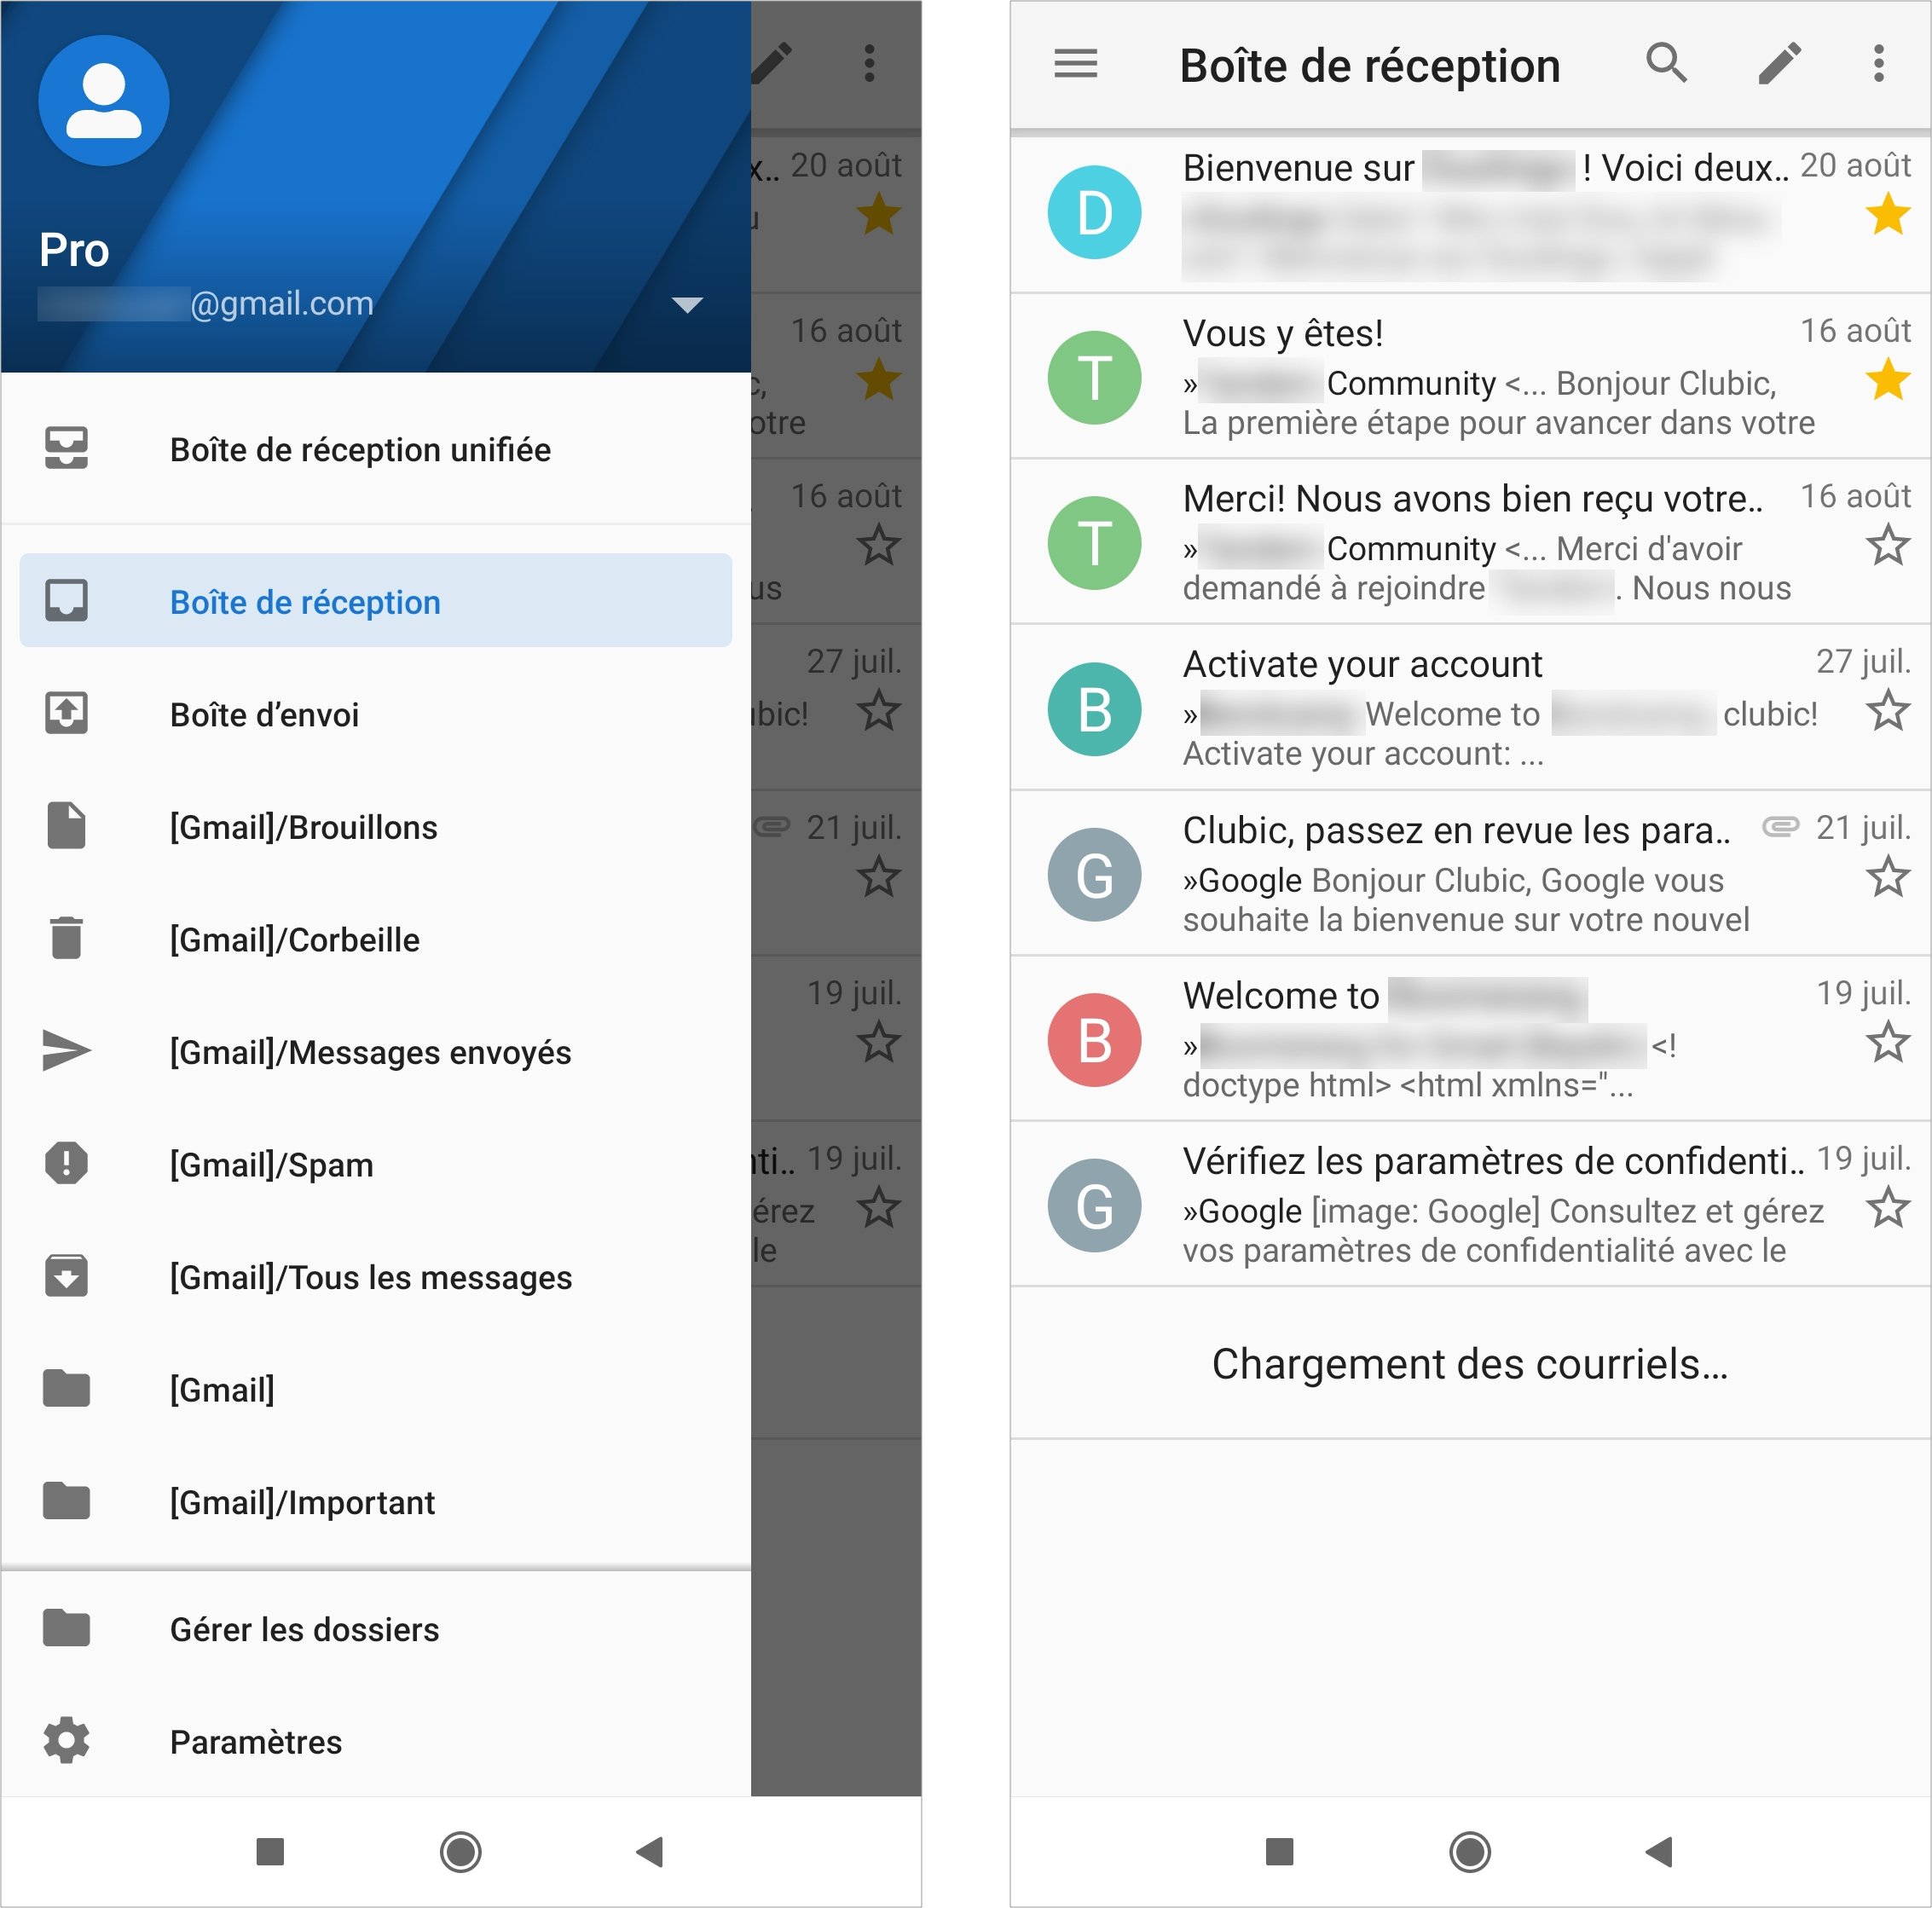This screenshot has height=1908, width=1932.
Task: Open the plain [Gmail] folder
Action: pos(376,1389)
